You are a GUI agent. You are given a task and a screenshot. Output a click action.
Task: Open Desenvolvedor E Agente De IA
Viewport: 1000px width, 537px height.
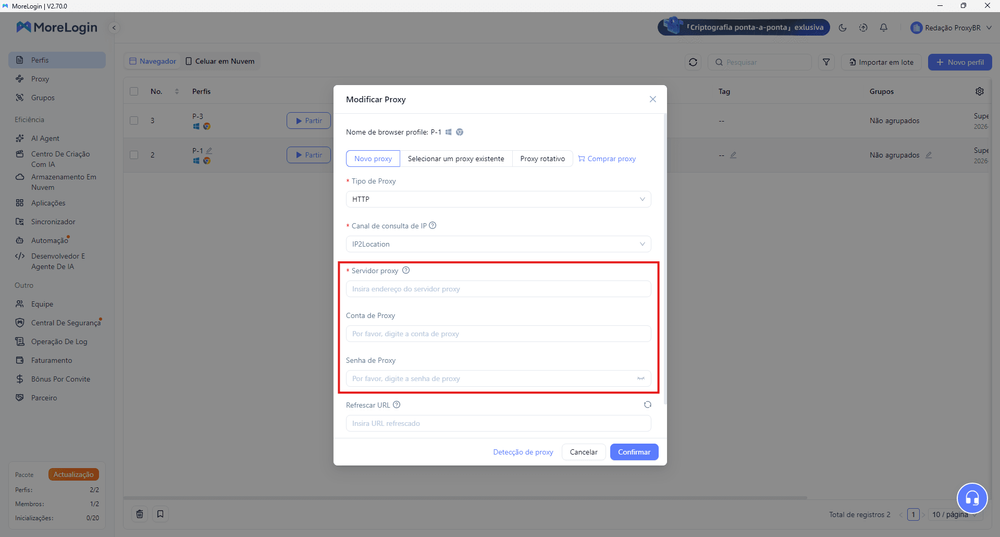coord(57,261)
